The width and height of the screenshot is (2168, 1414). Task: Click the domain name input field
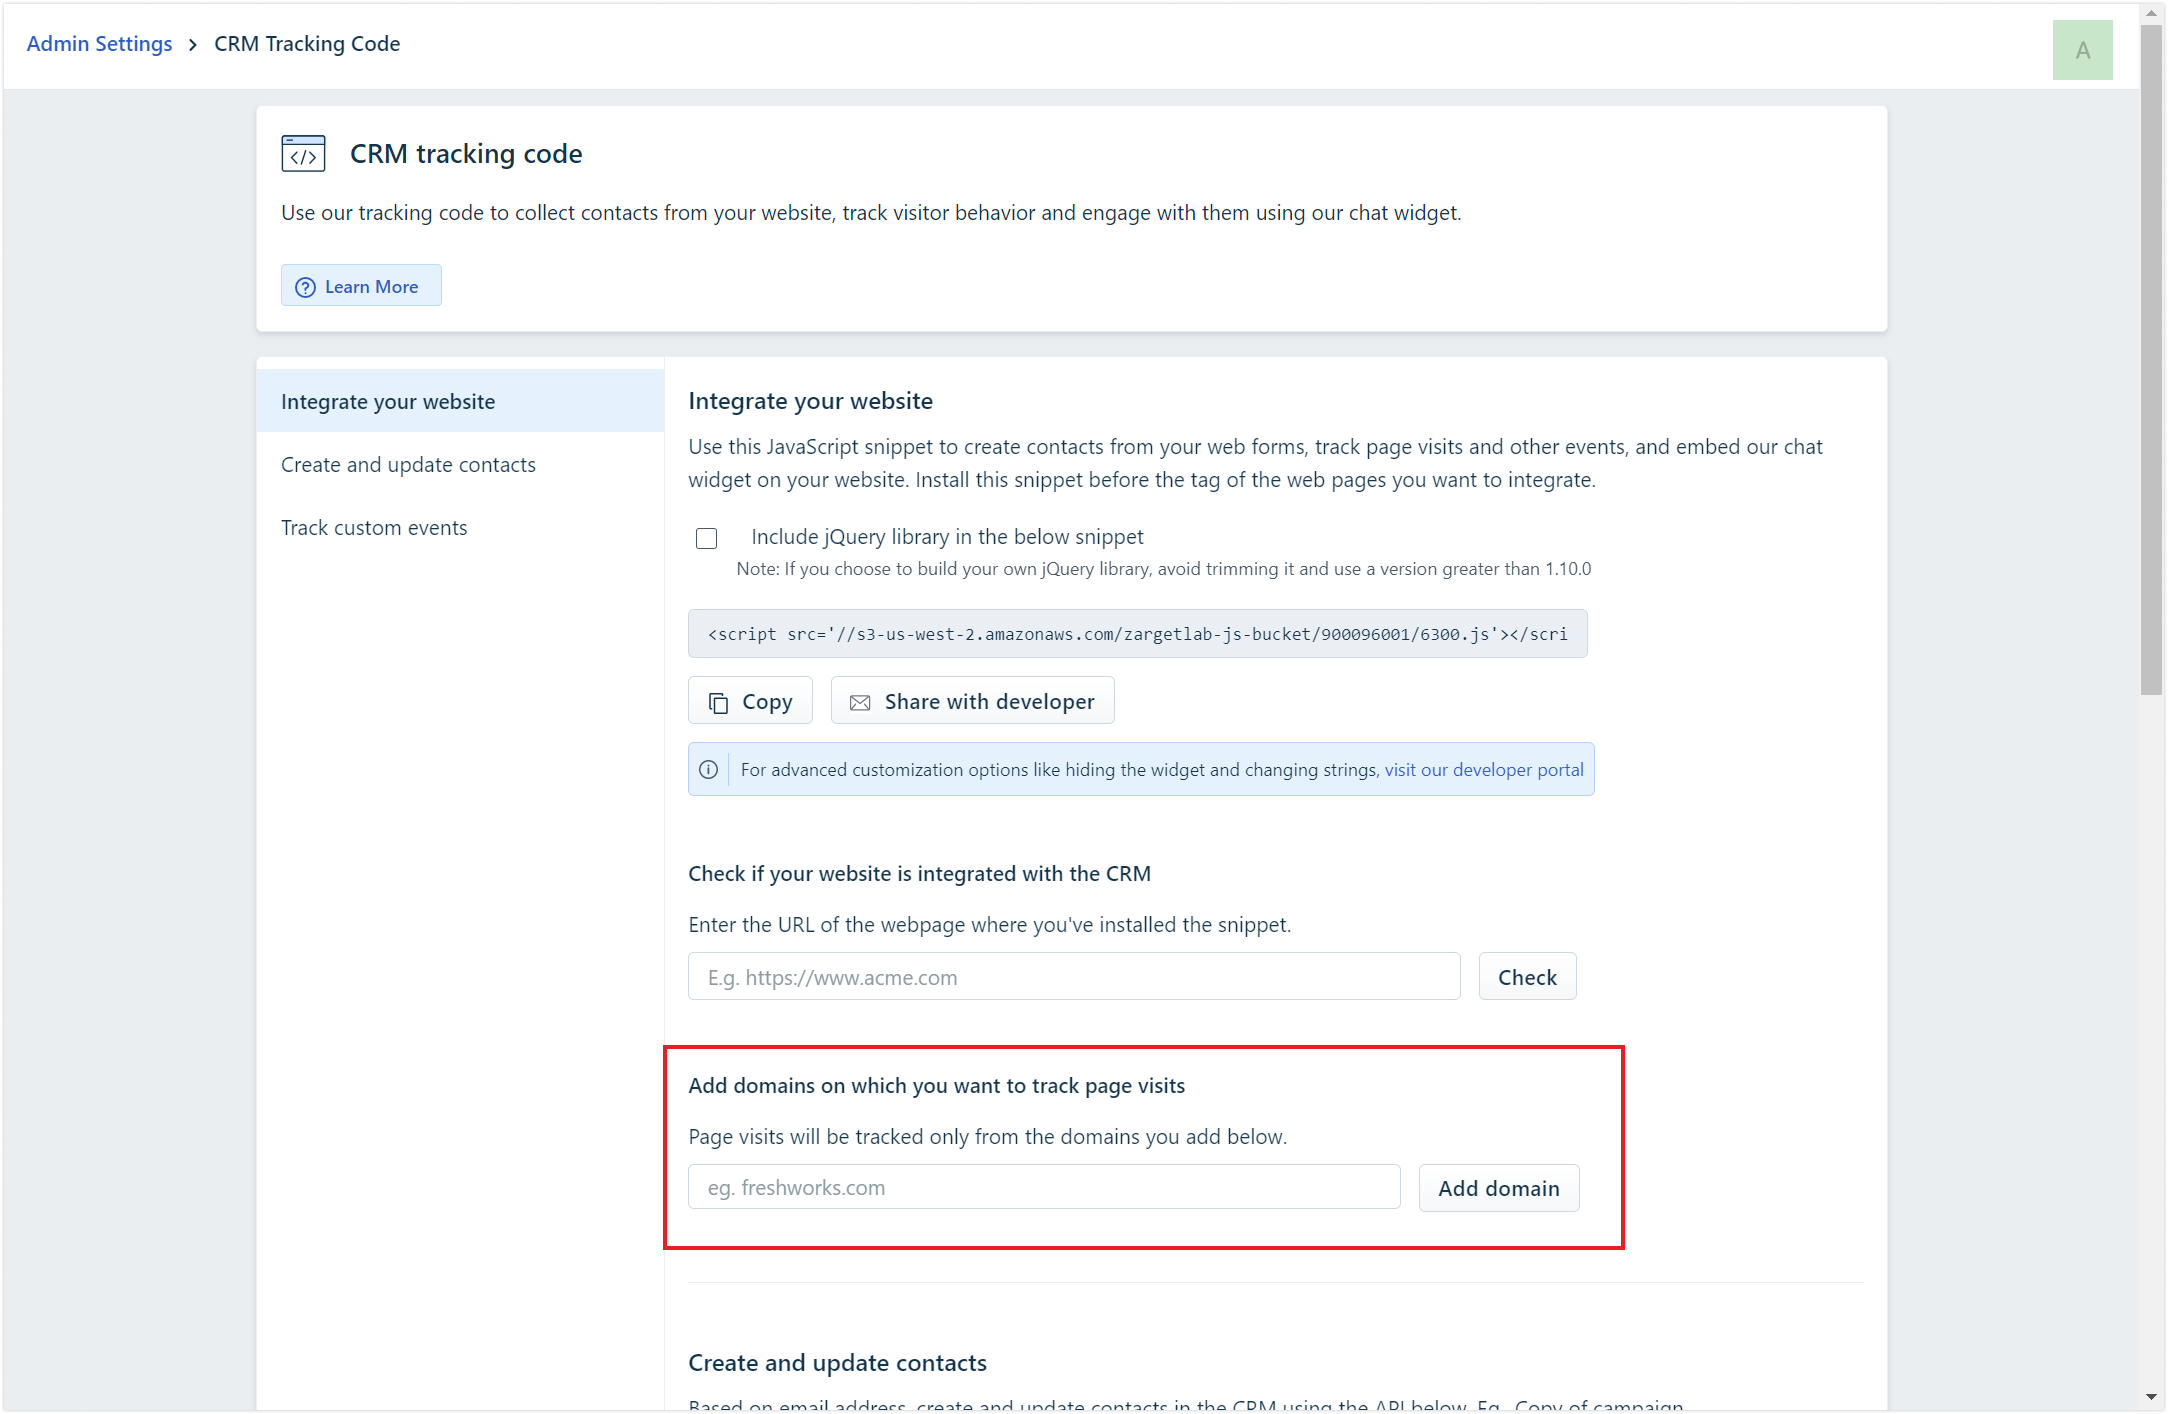(1044, 1187)
